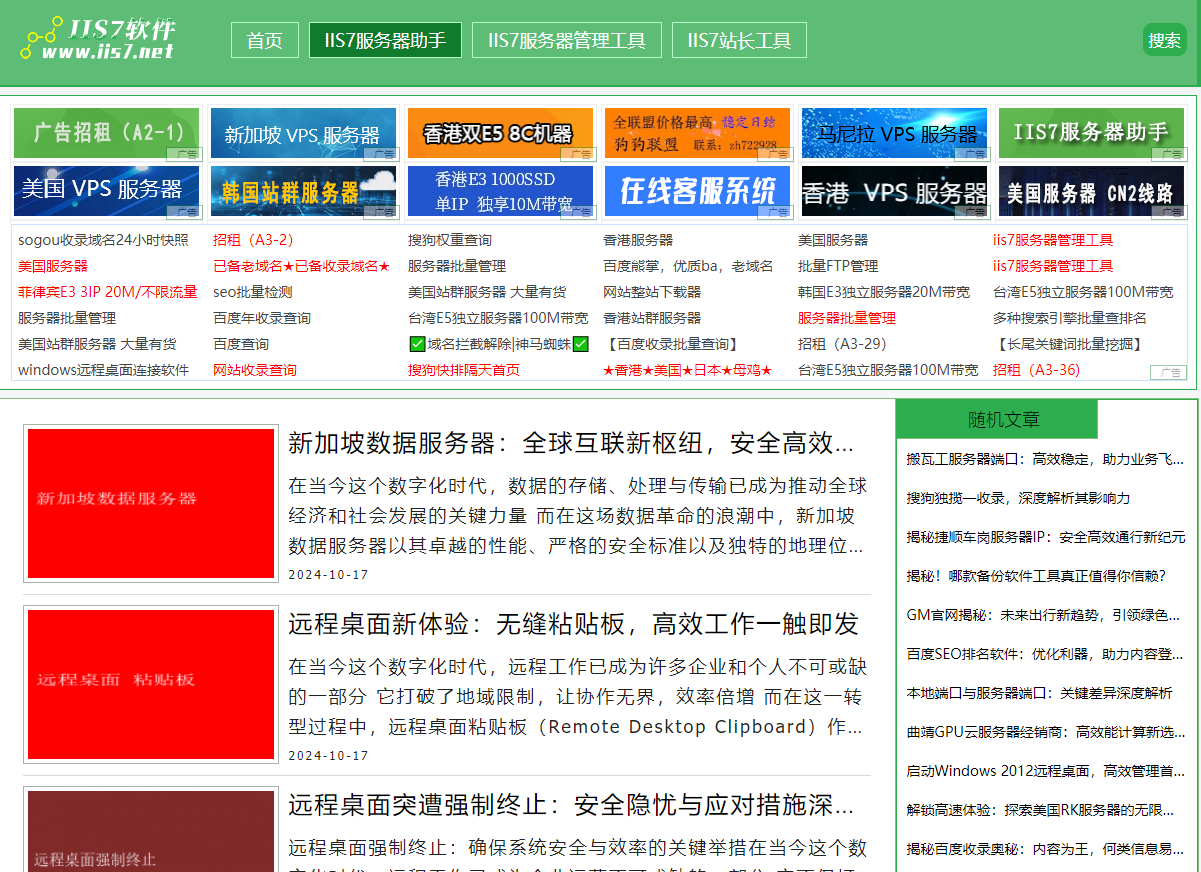Open sidebar article 揭秘捷顺车岗服务器IP
This screenshot has height=872, width=1201.
point(1046,537)
